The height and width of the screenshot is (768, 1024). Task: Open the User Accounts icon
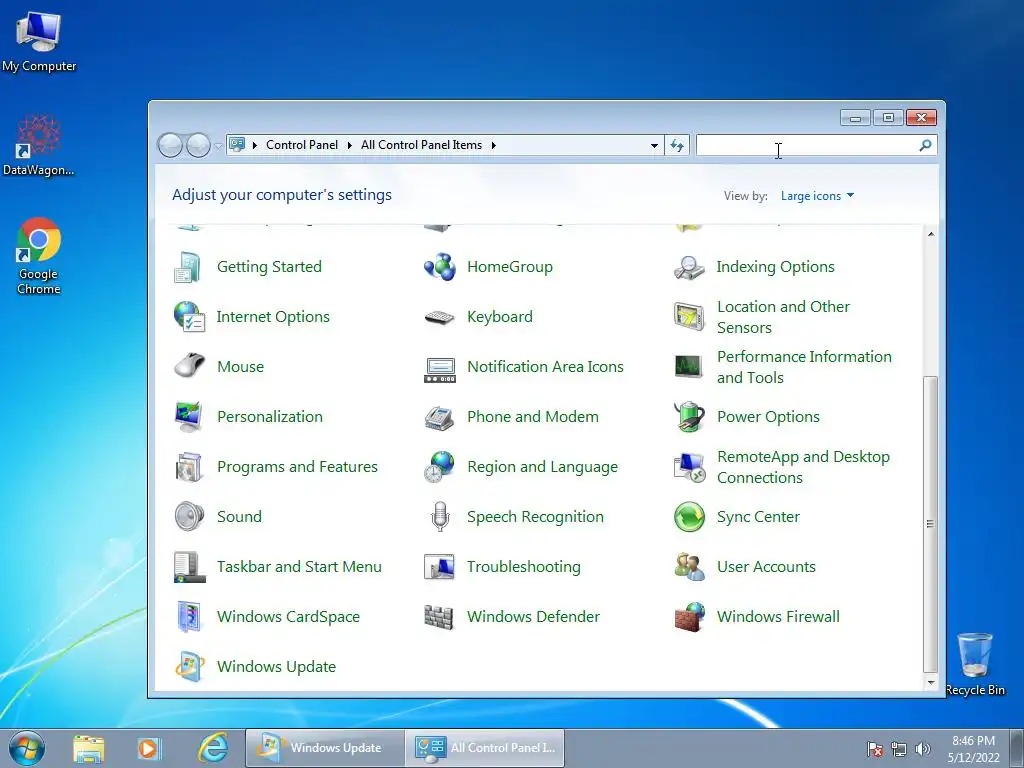pos(689,567)
